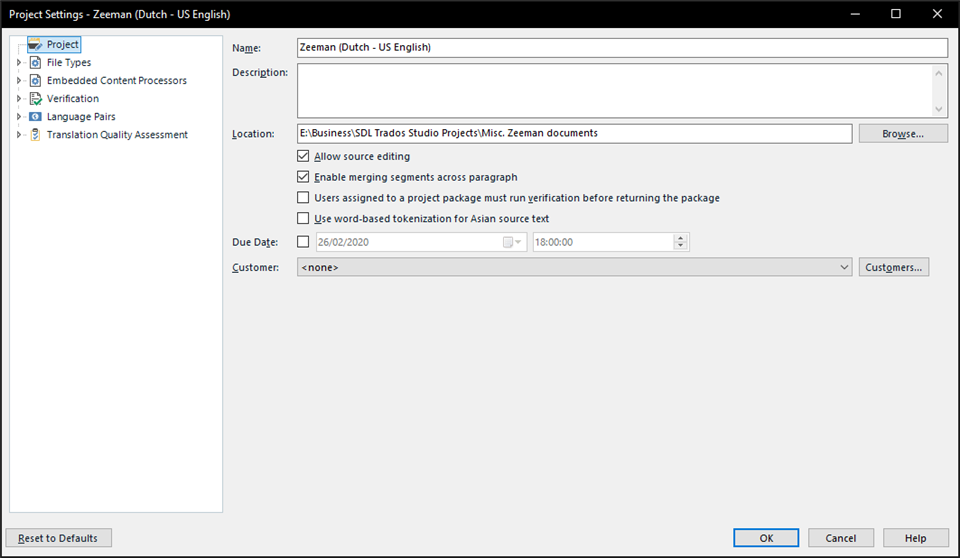Click Description scrollbar up arrow

939,73
